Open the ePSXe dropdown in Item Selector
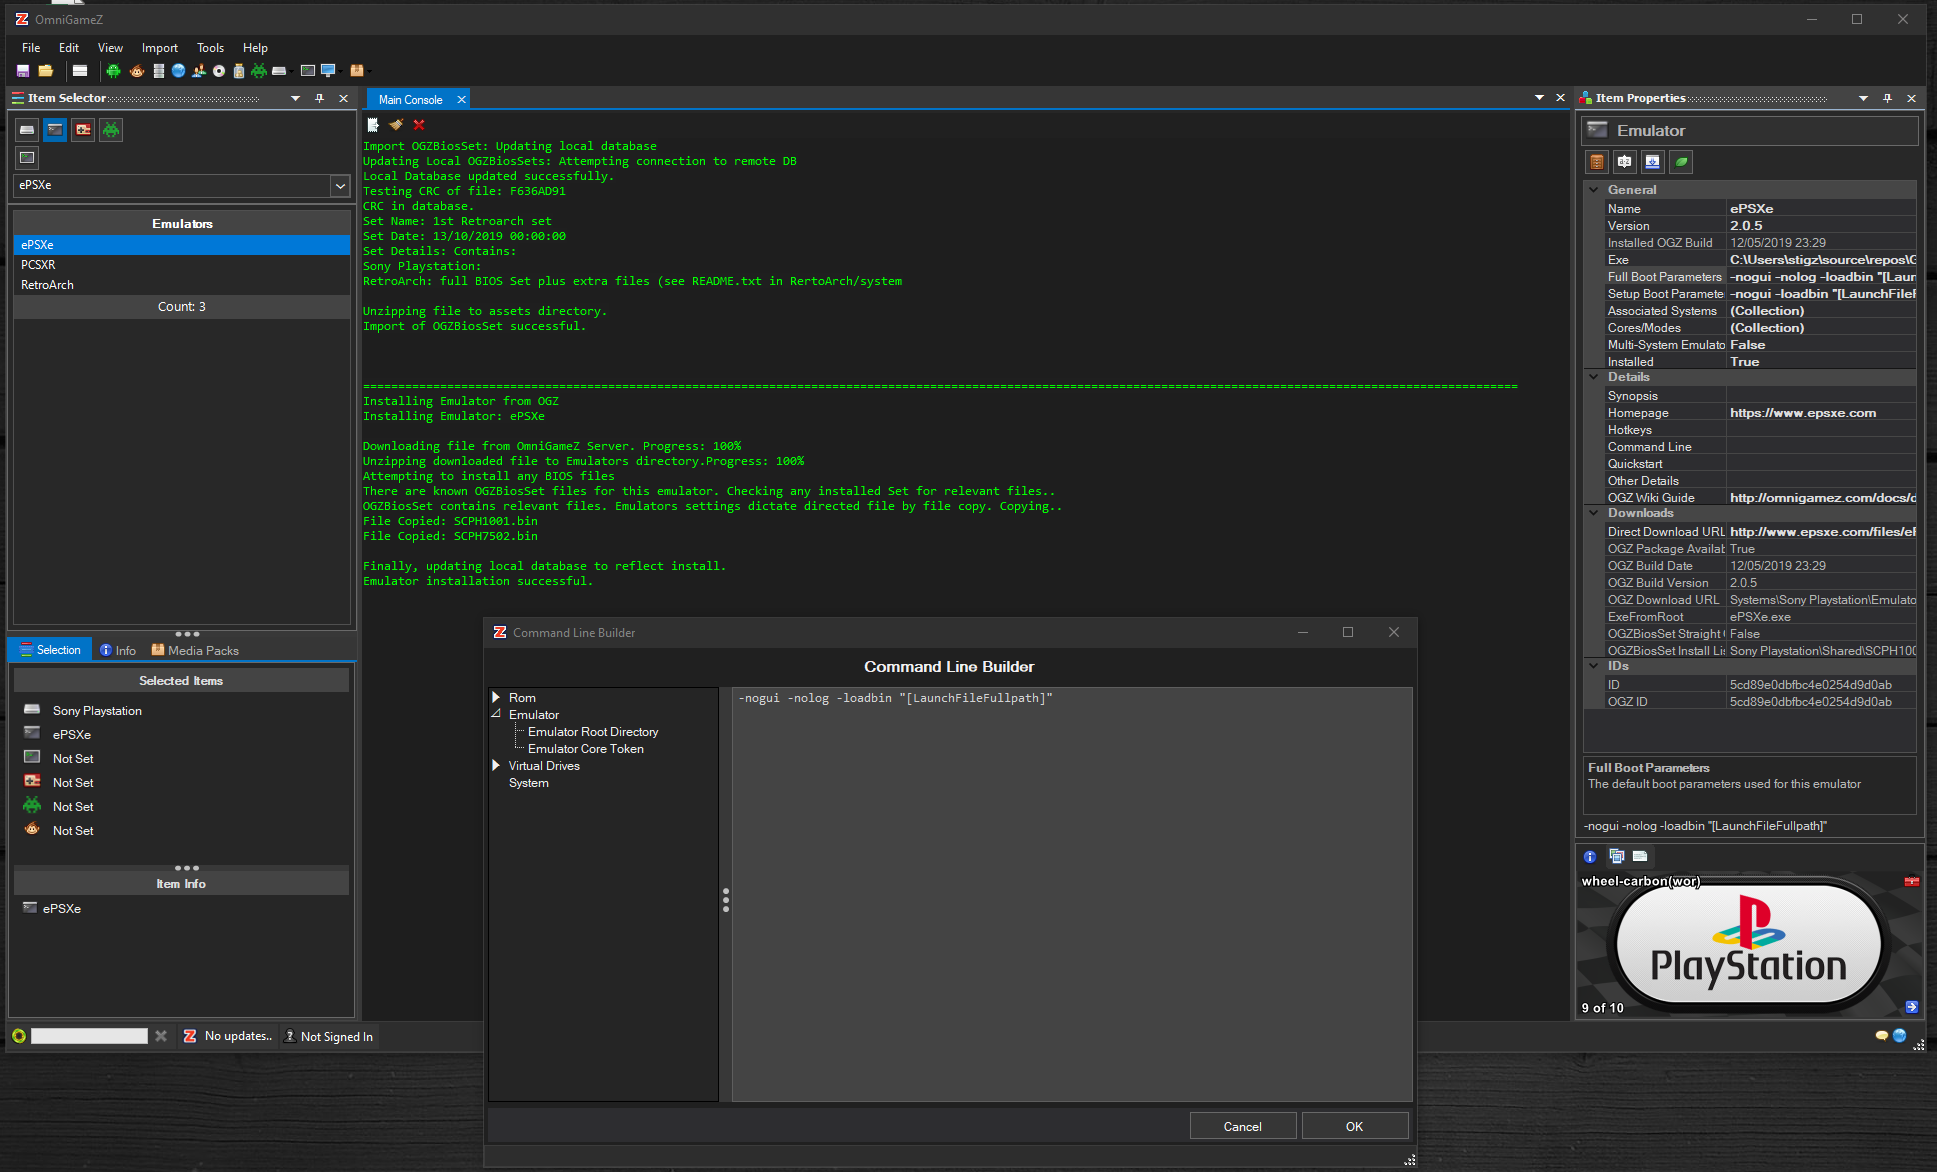The width and height of the screenshot is (1937, 1172). click(340, 186)
